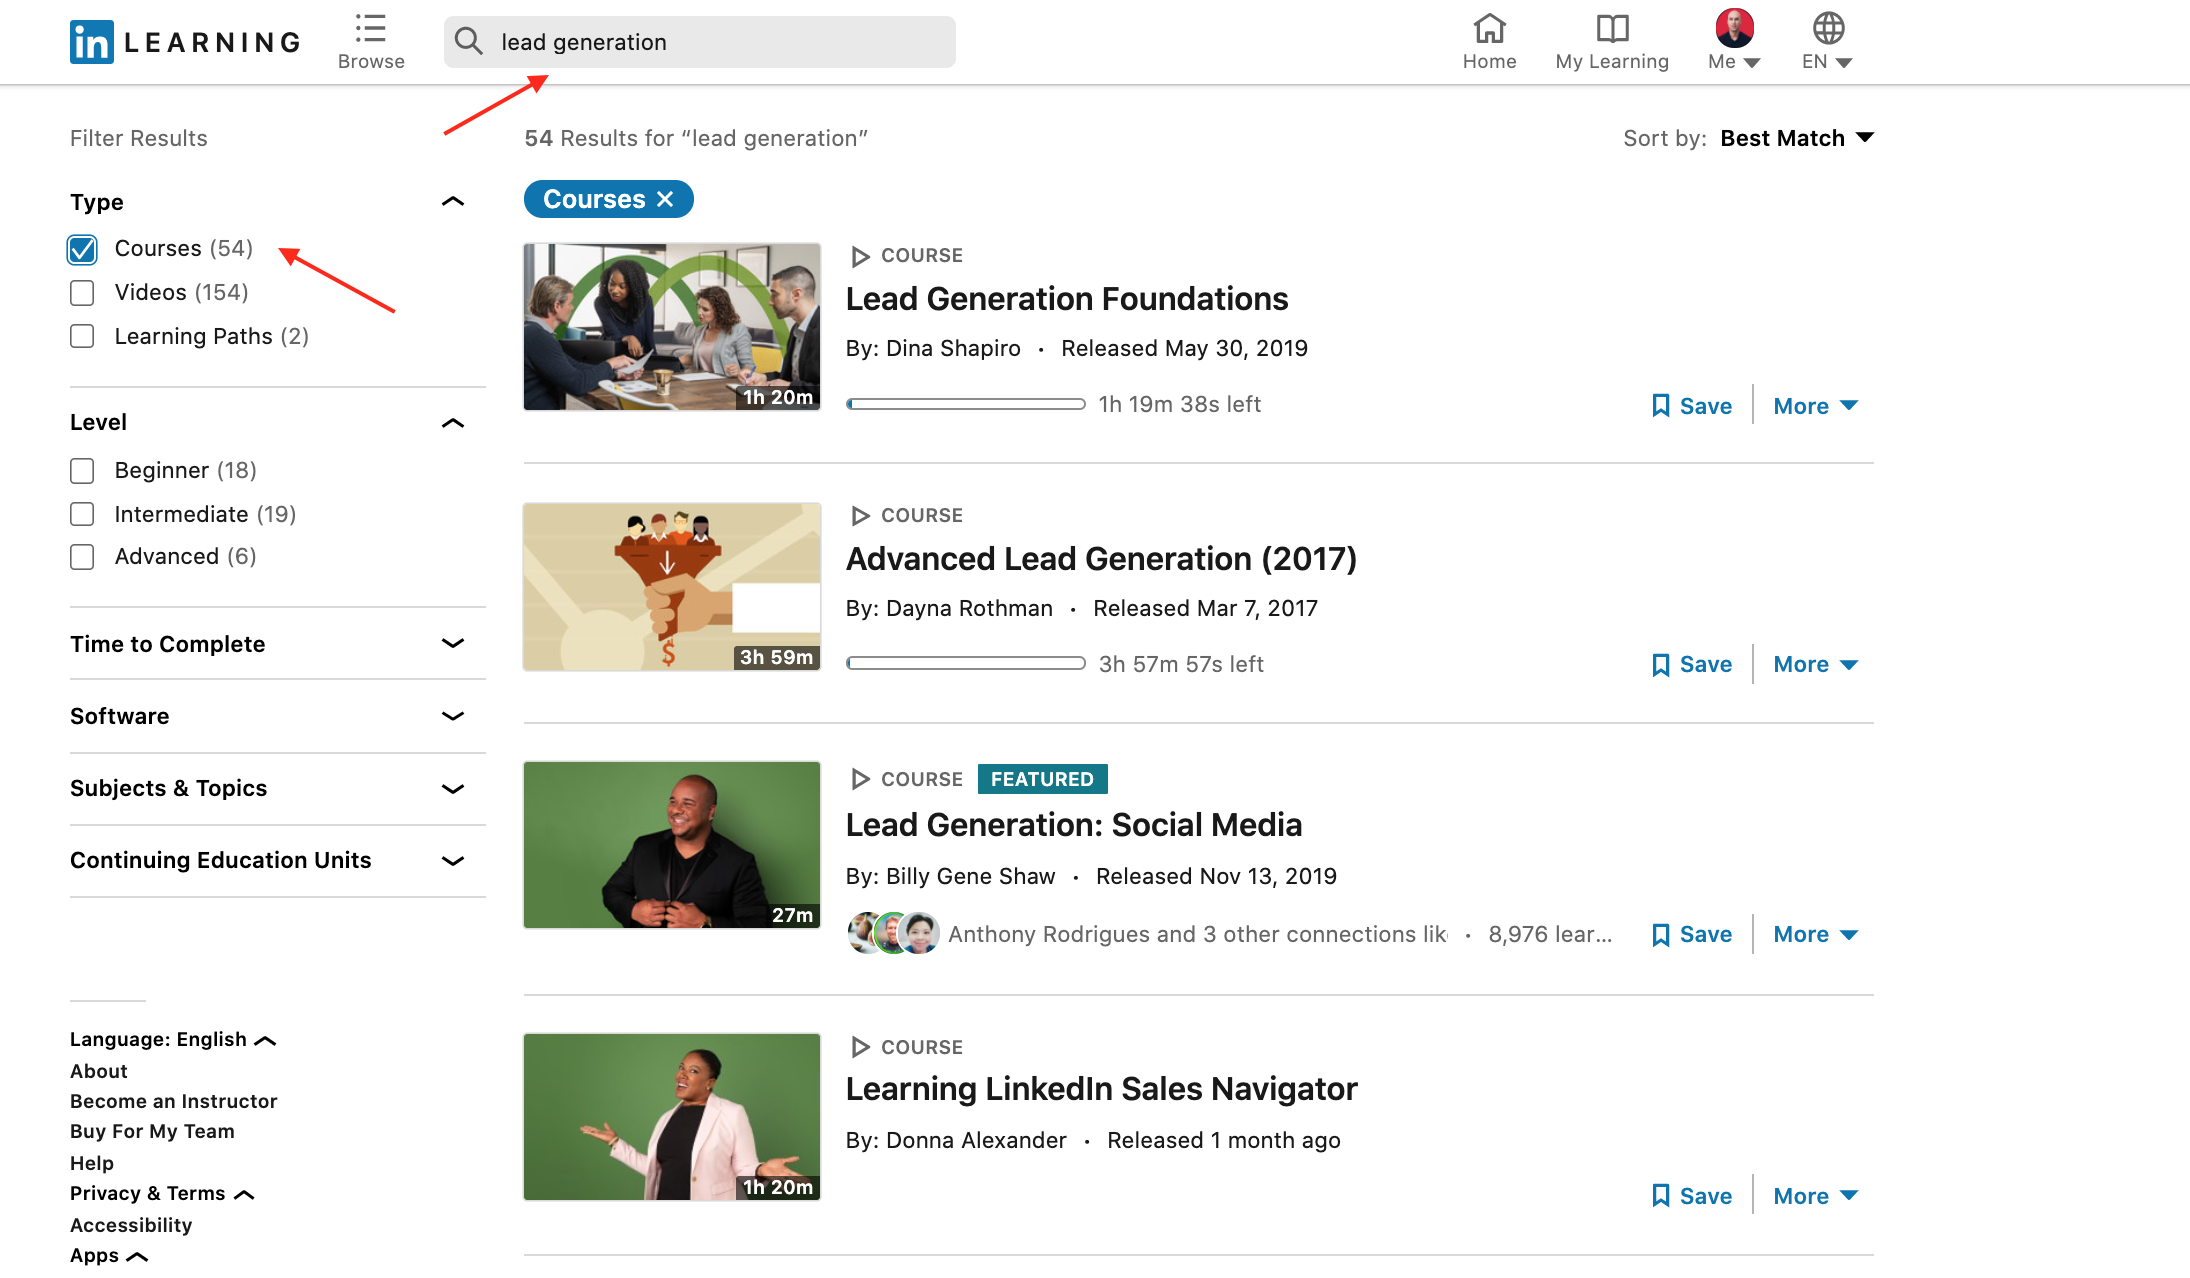The height and width of the screenshot is (1278, 2190).
Task: Uncheck the Courses (54) checkbox
Action: click(82, 249)
